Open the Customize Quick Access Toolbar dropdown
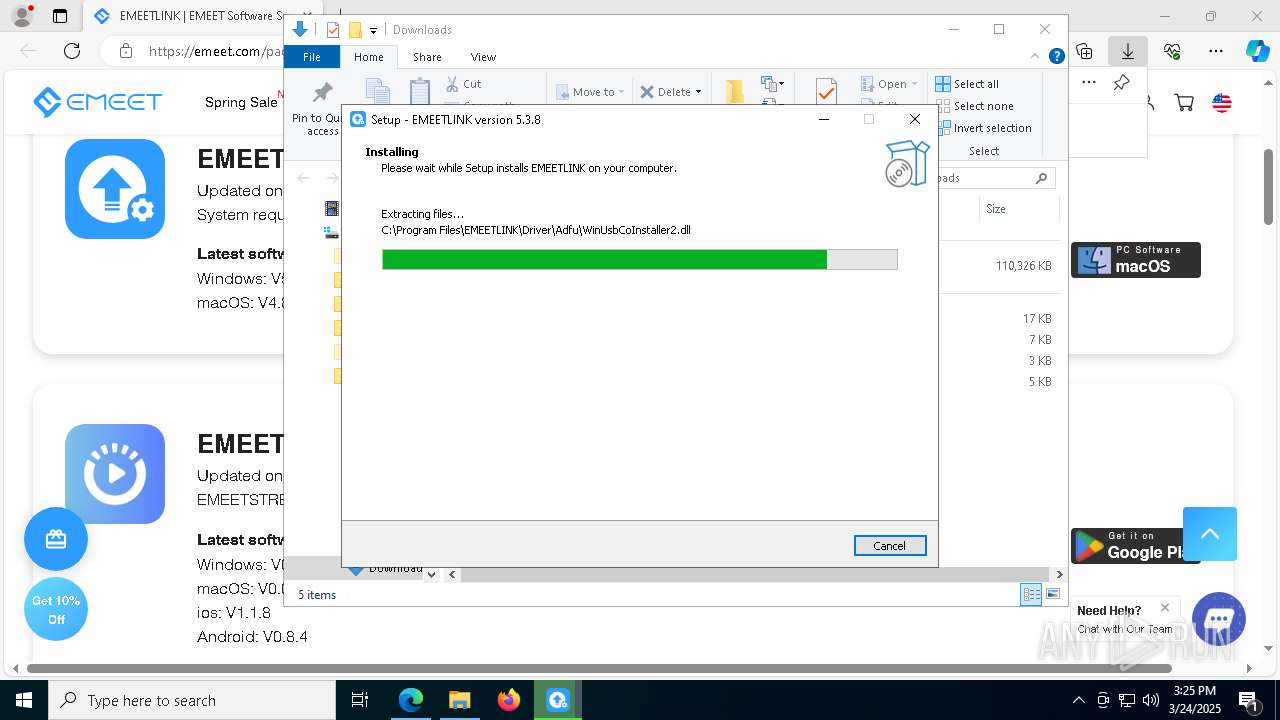Viewport: 1280px width, 720px height. coord(374,31)
